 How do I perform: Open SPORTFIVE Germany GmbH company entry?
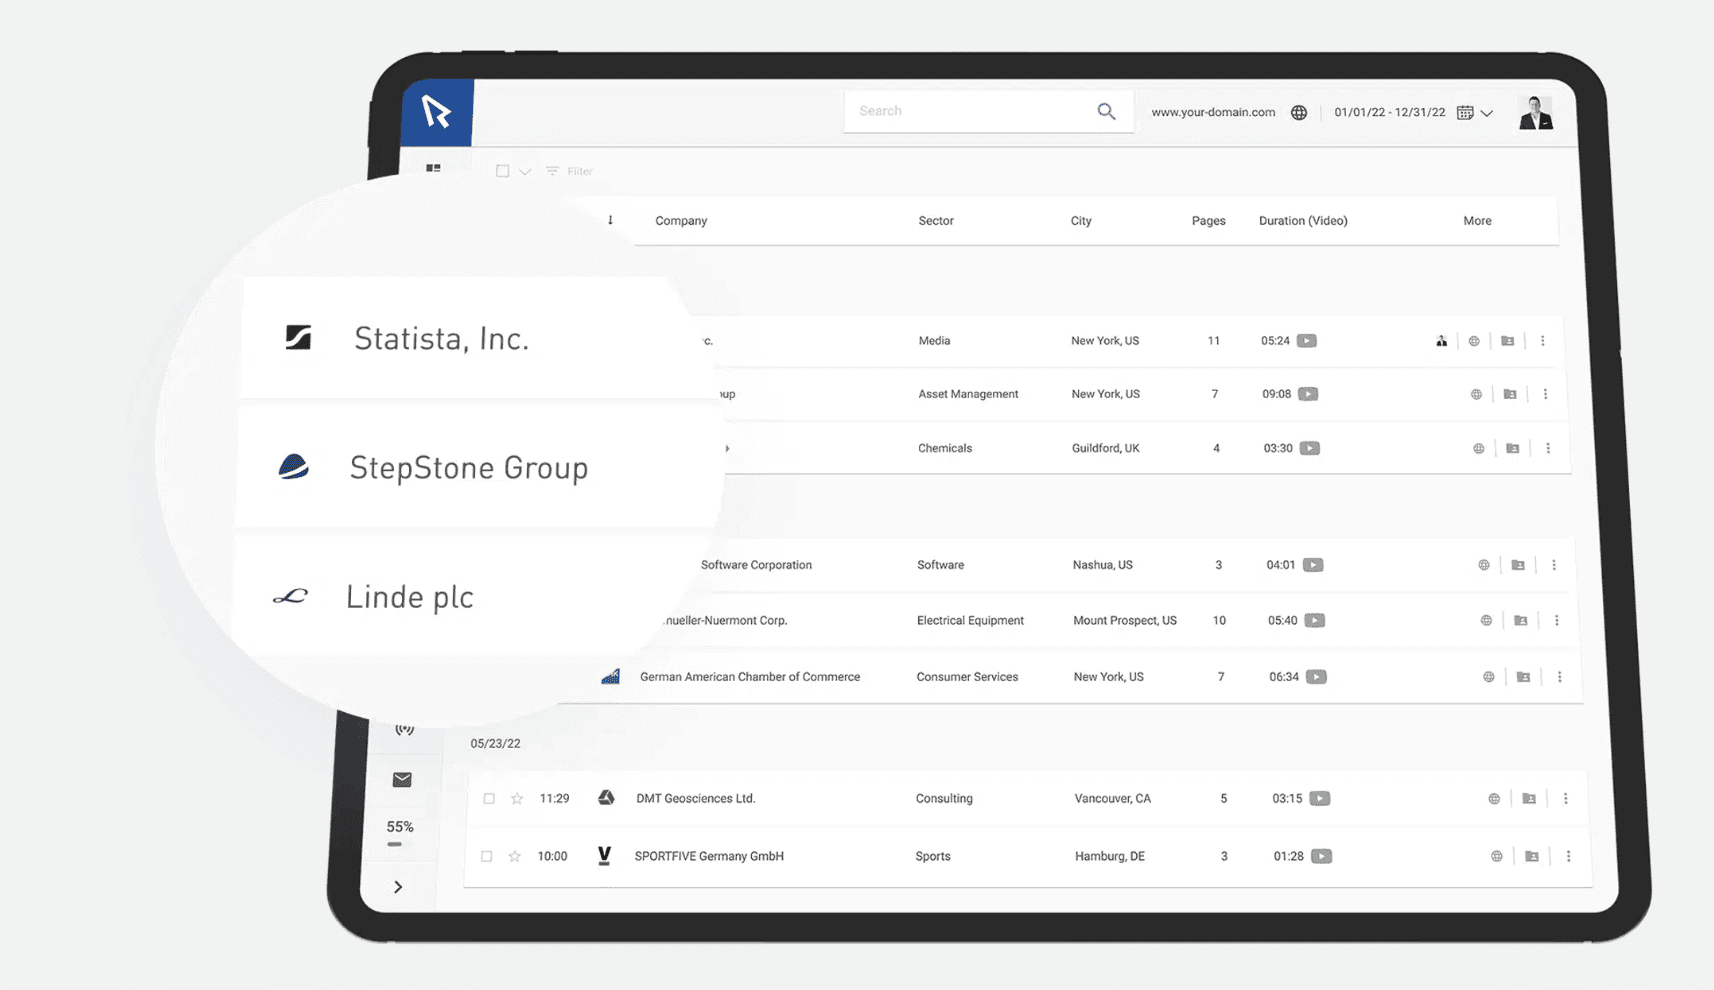pos(709,857)
